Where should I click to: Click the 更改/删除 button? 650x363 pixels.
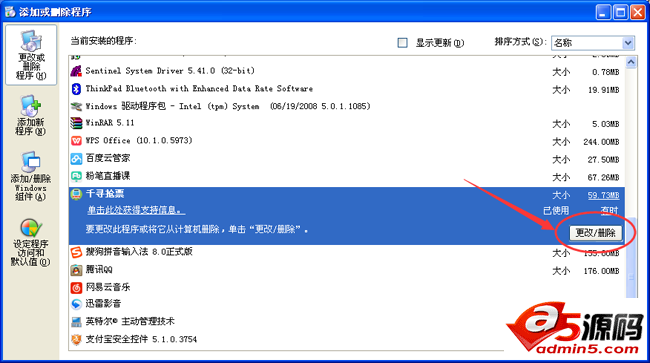tap(595, 233)
